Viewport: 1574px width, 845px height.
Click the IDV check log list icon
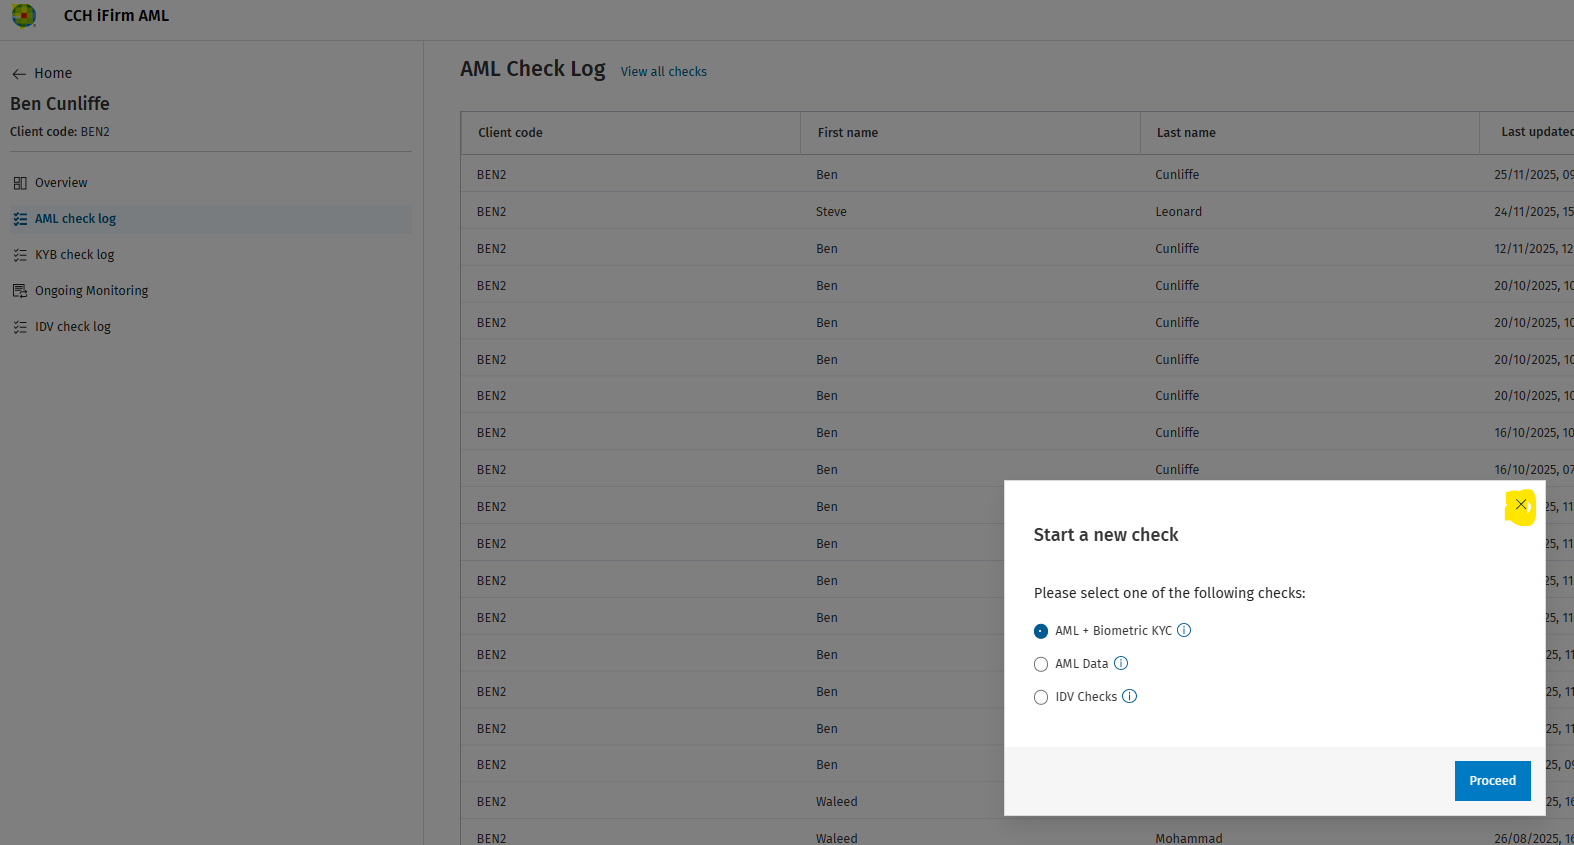(20, 327)
